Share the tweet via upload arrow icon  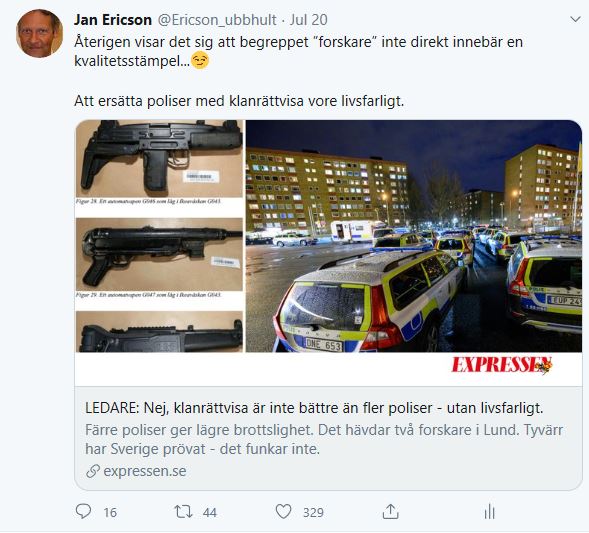(390, 511)
